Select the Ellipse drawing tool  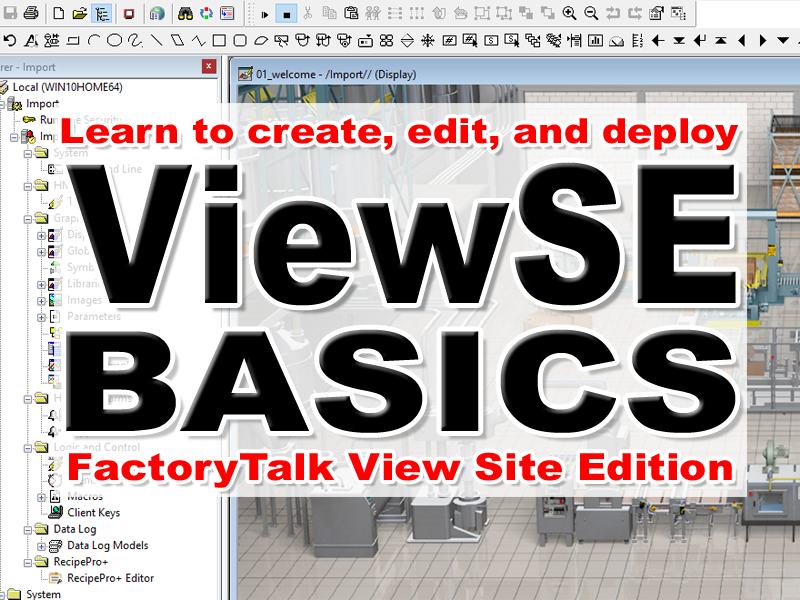click(115, 40)
